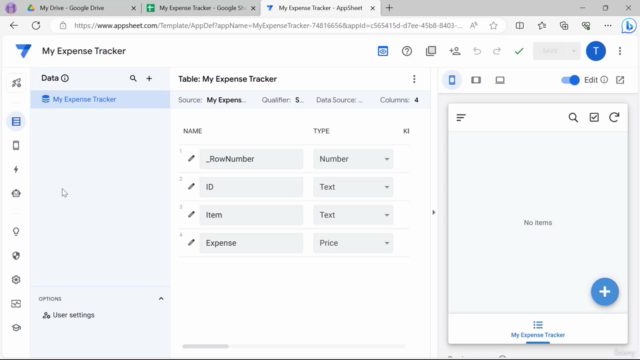Toggle the preview eye icon in header
The height and width of the screenshot is (360, 640).
(383, 51)
